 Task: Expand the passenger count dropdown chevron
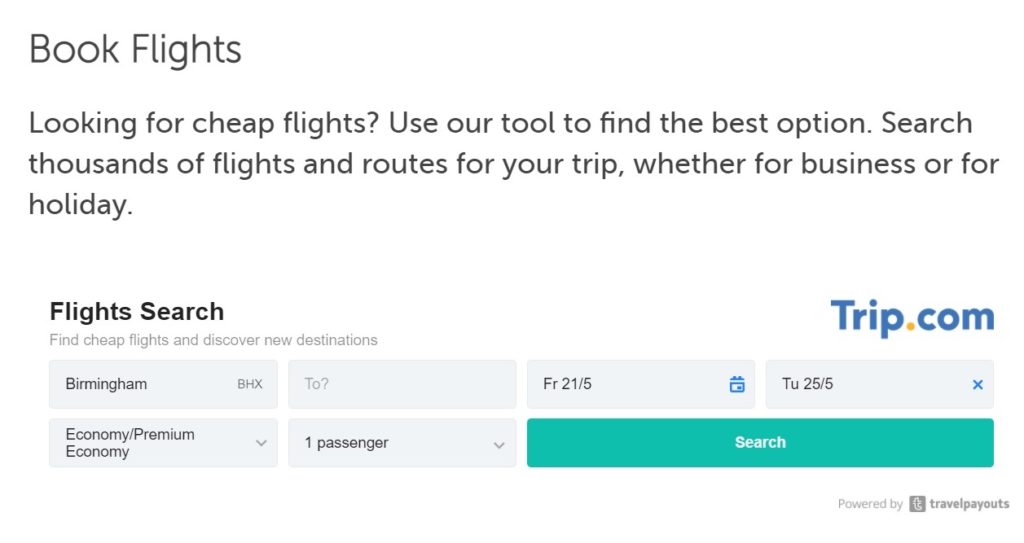point(499,445)
